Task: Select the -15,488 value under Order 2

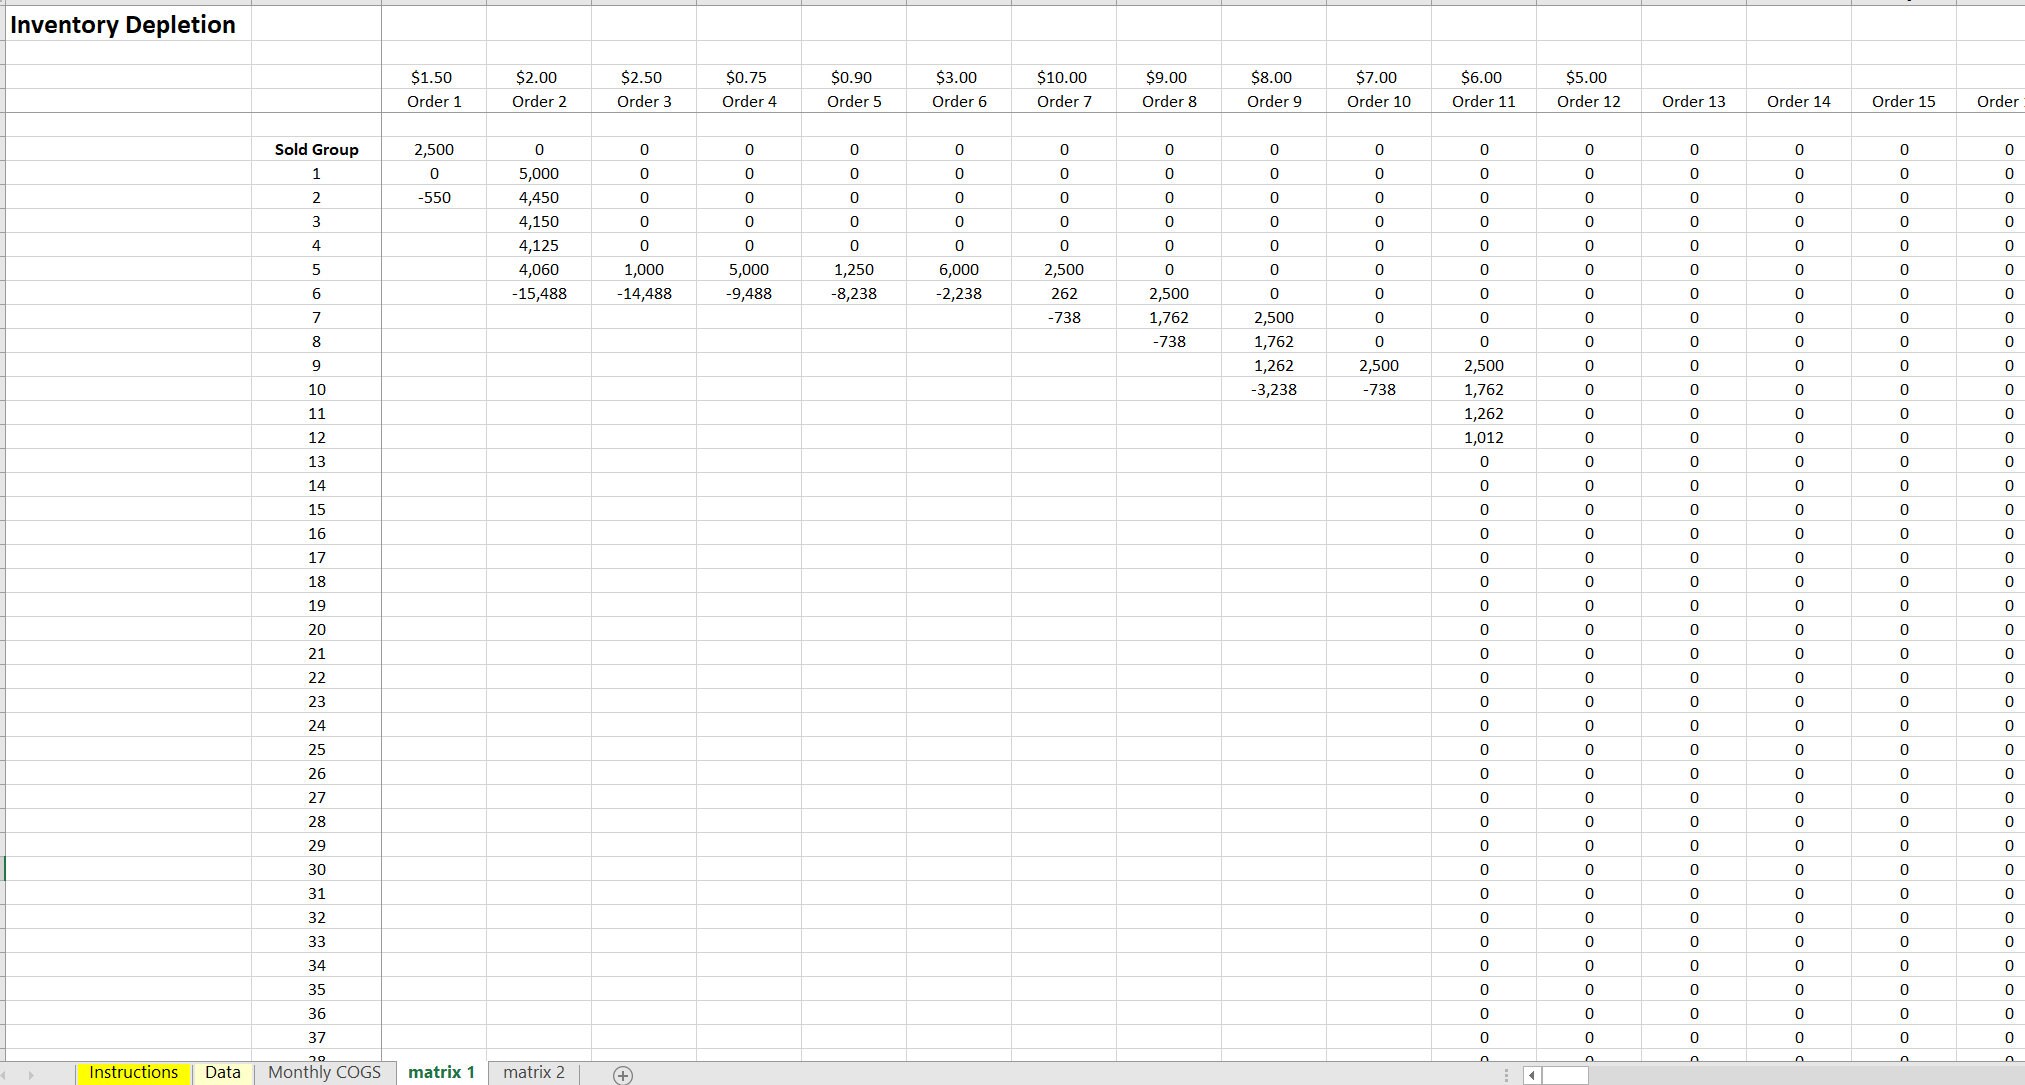Action: point(539,293)
